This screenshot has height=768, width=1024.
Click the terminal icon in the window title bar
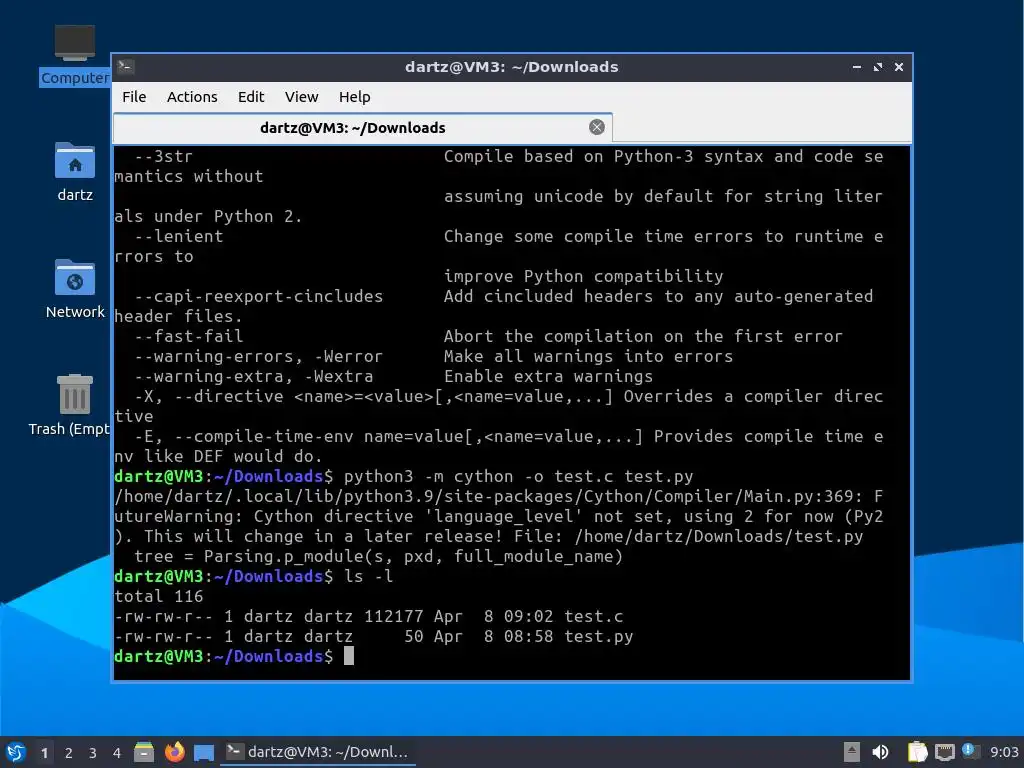tap(125, 66)
